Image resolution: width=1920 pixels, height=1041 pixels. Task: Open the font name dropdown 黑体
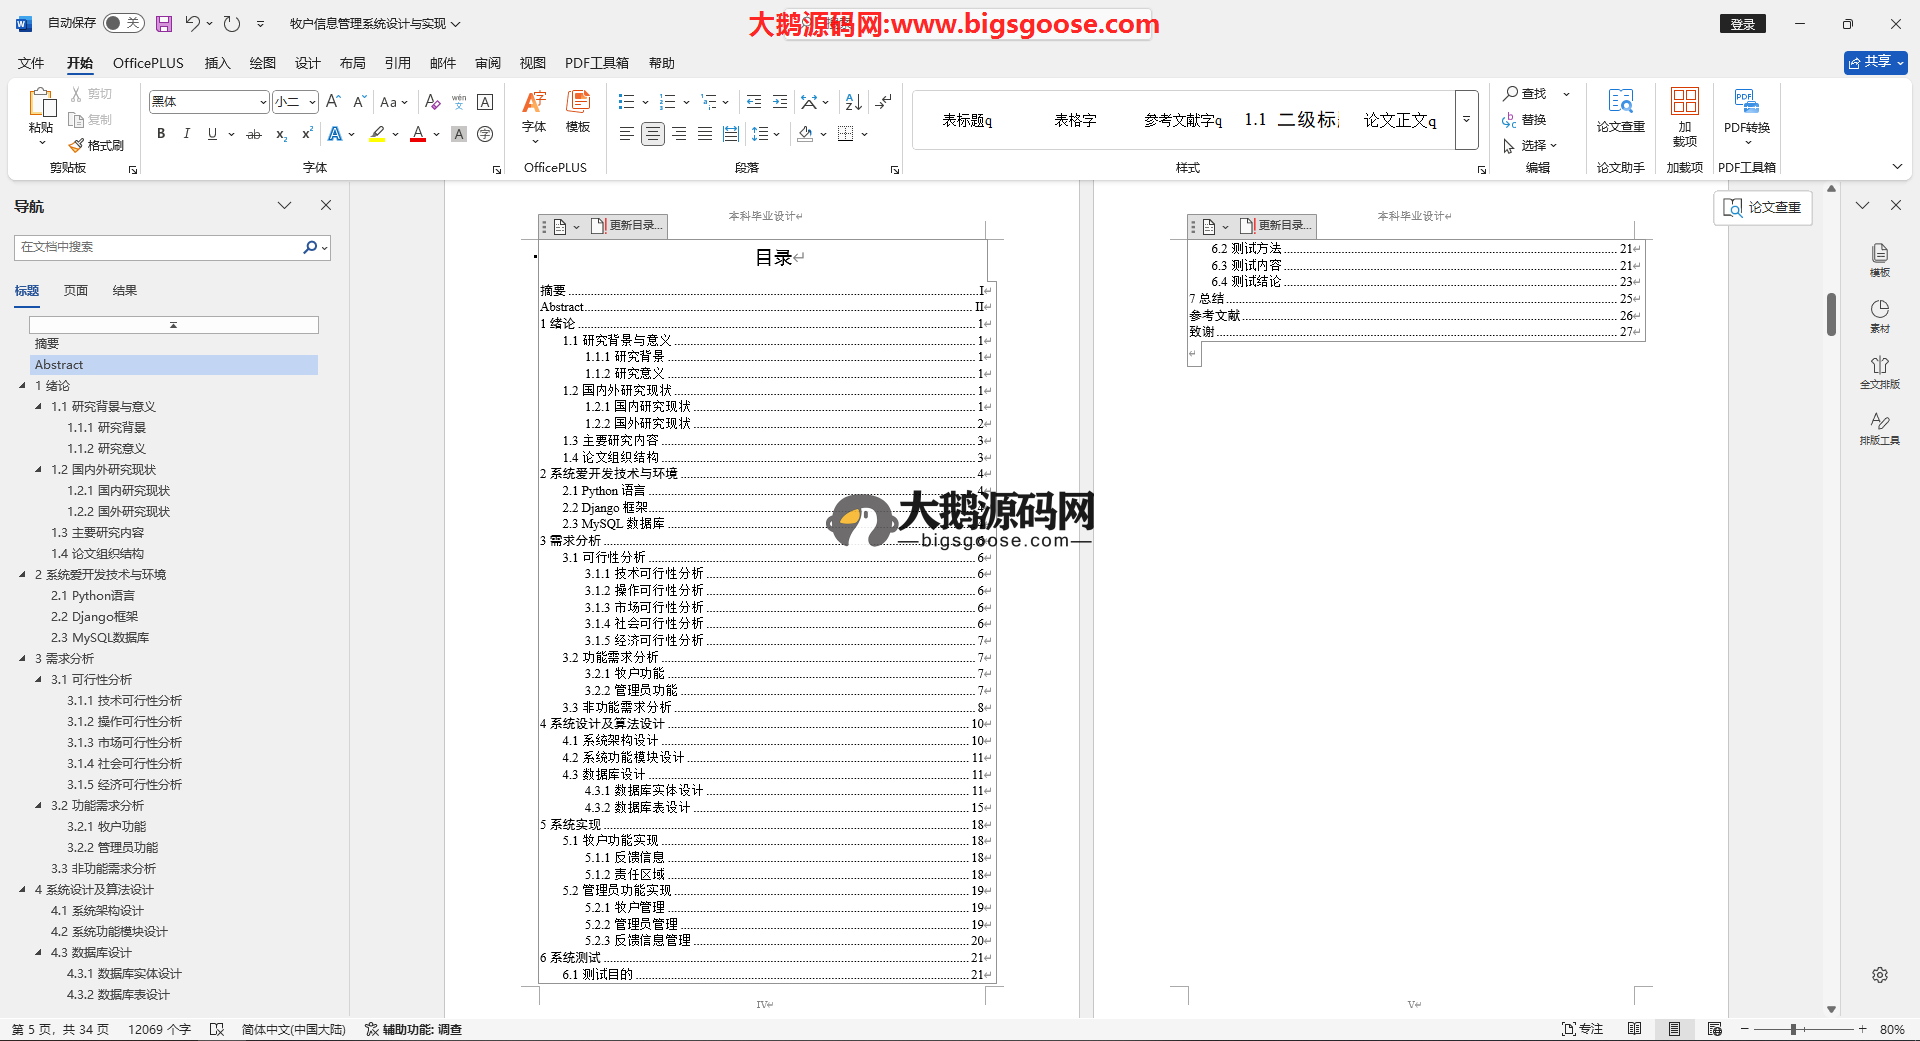coord(209,102)
